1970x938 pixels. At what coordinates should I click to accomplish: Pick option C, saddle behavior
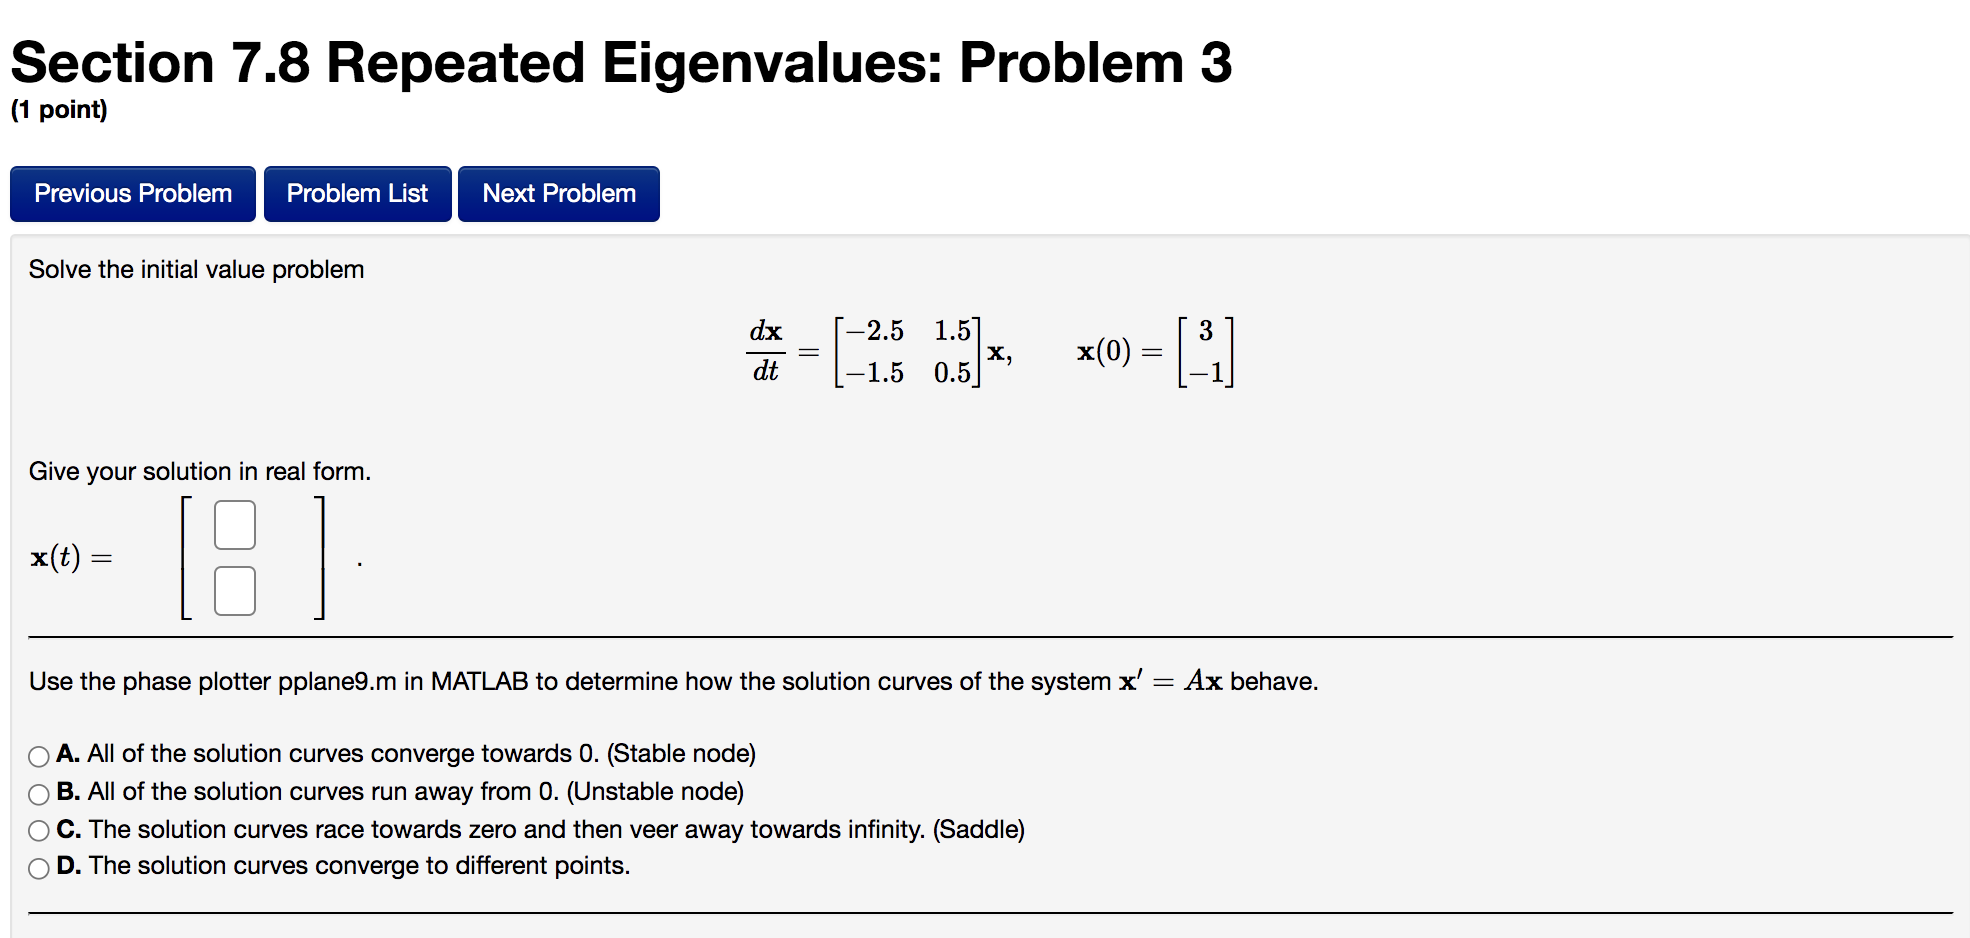click(x=37, y=831)
